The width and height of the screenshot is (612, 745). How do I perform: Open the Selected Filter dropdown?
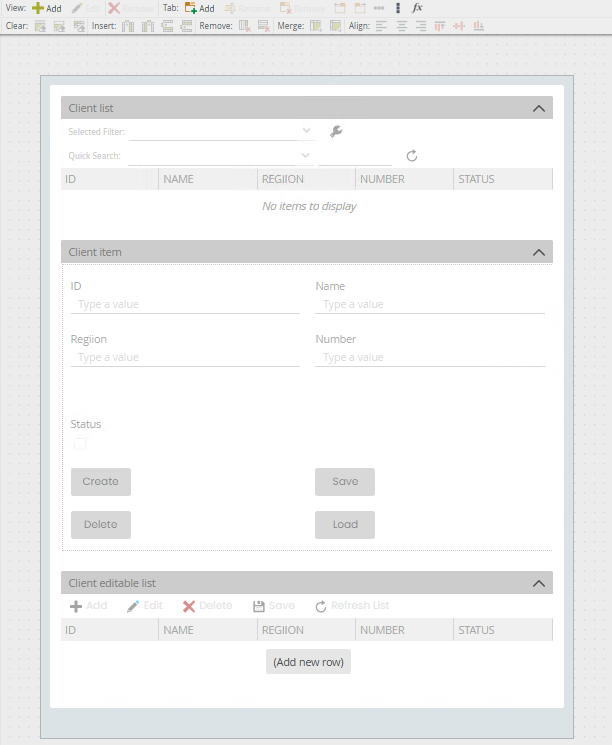220,131
